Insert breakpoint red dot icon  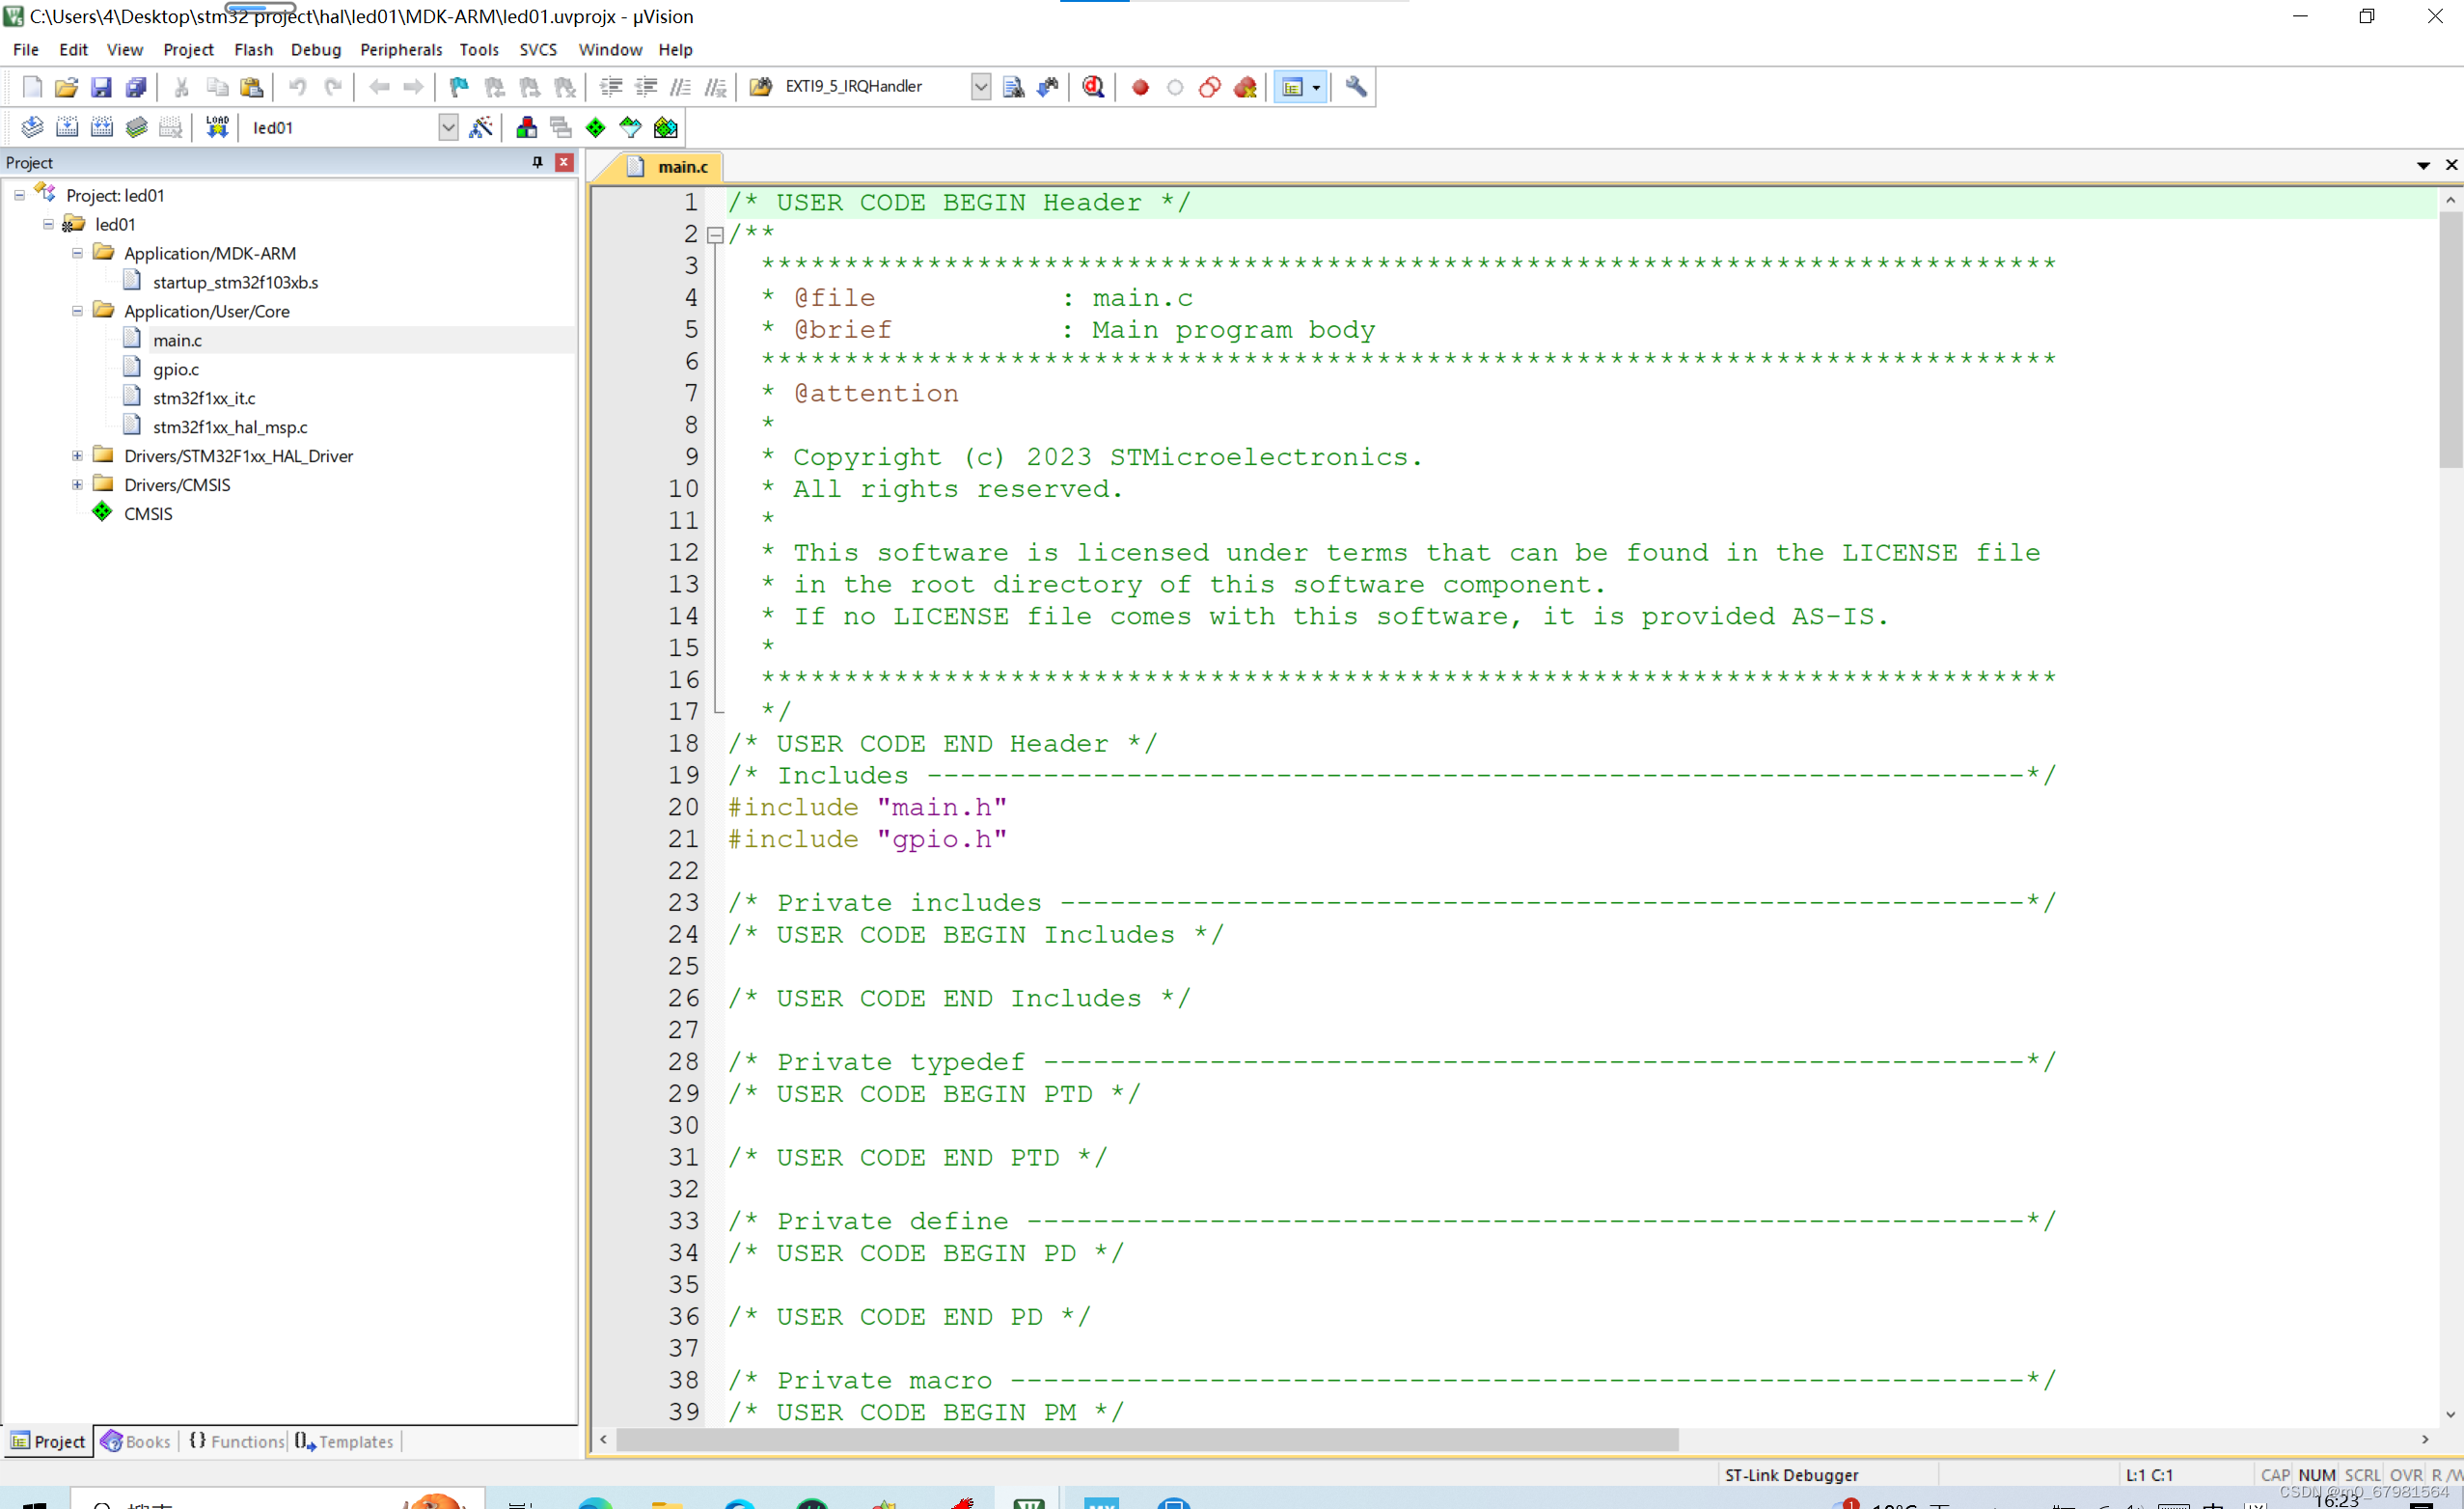1140,87
